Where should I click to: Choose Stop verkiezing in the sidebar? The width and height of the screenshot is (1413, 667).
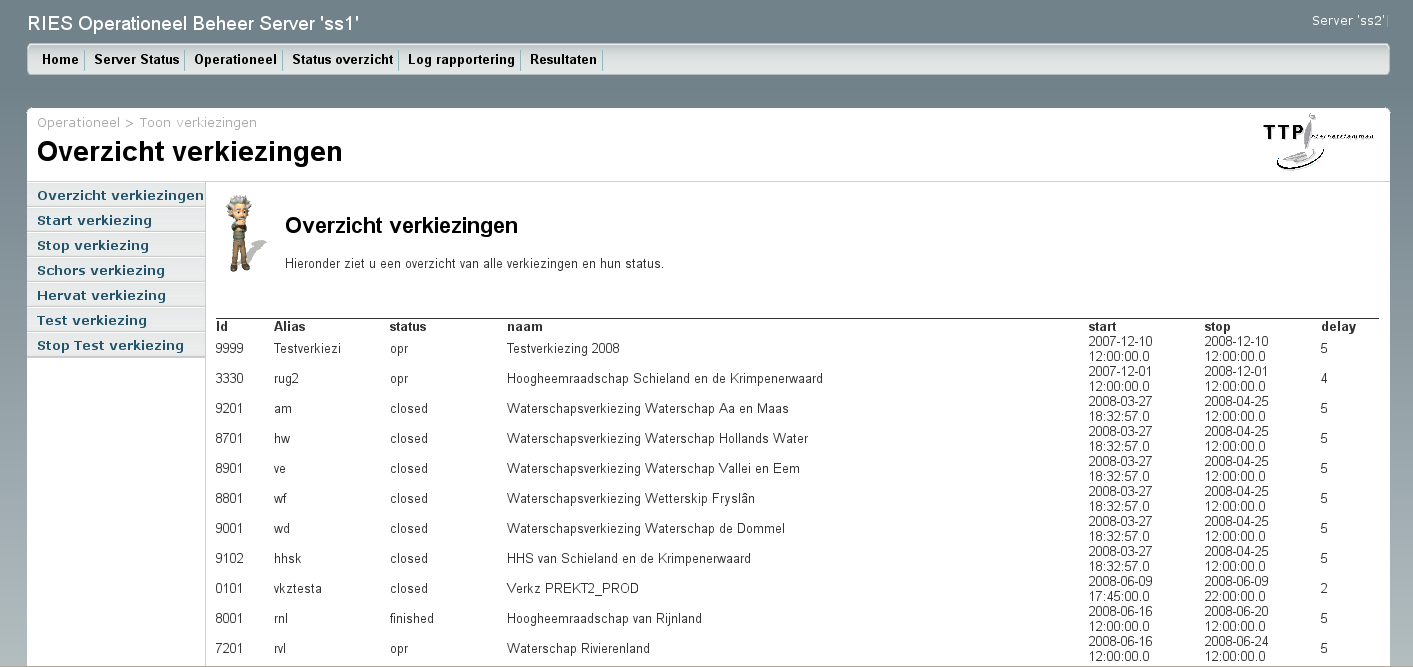(x=93, y=246)
